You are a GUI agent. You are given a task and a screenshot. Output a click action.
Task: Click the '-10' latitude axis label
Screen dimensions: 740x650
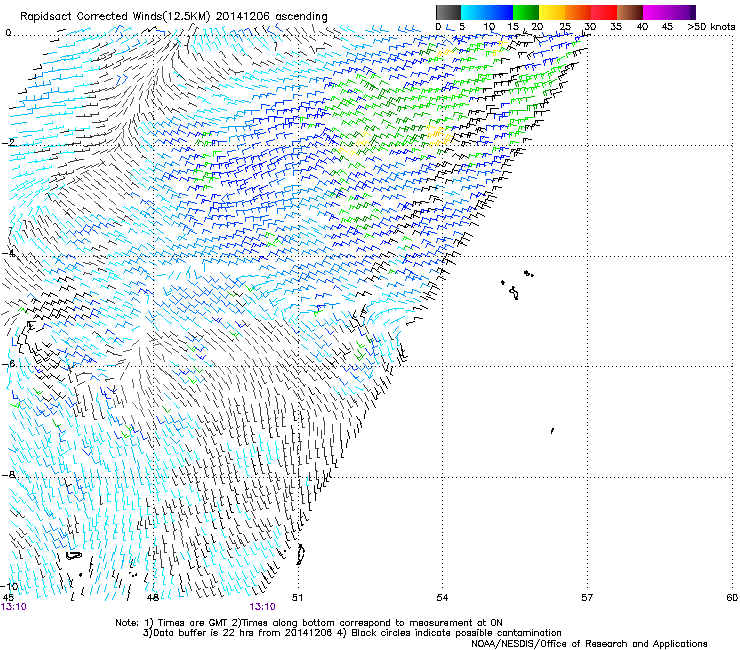pos(10,586)
